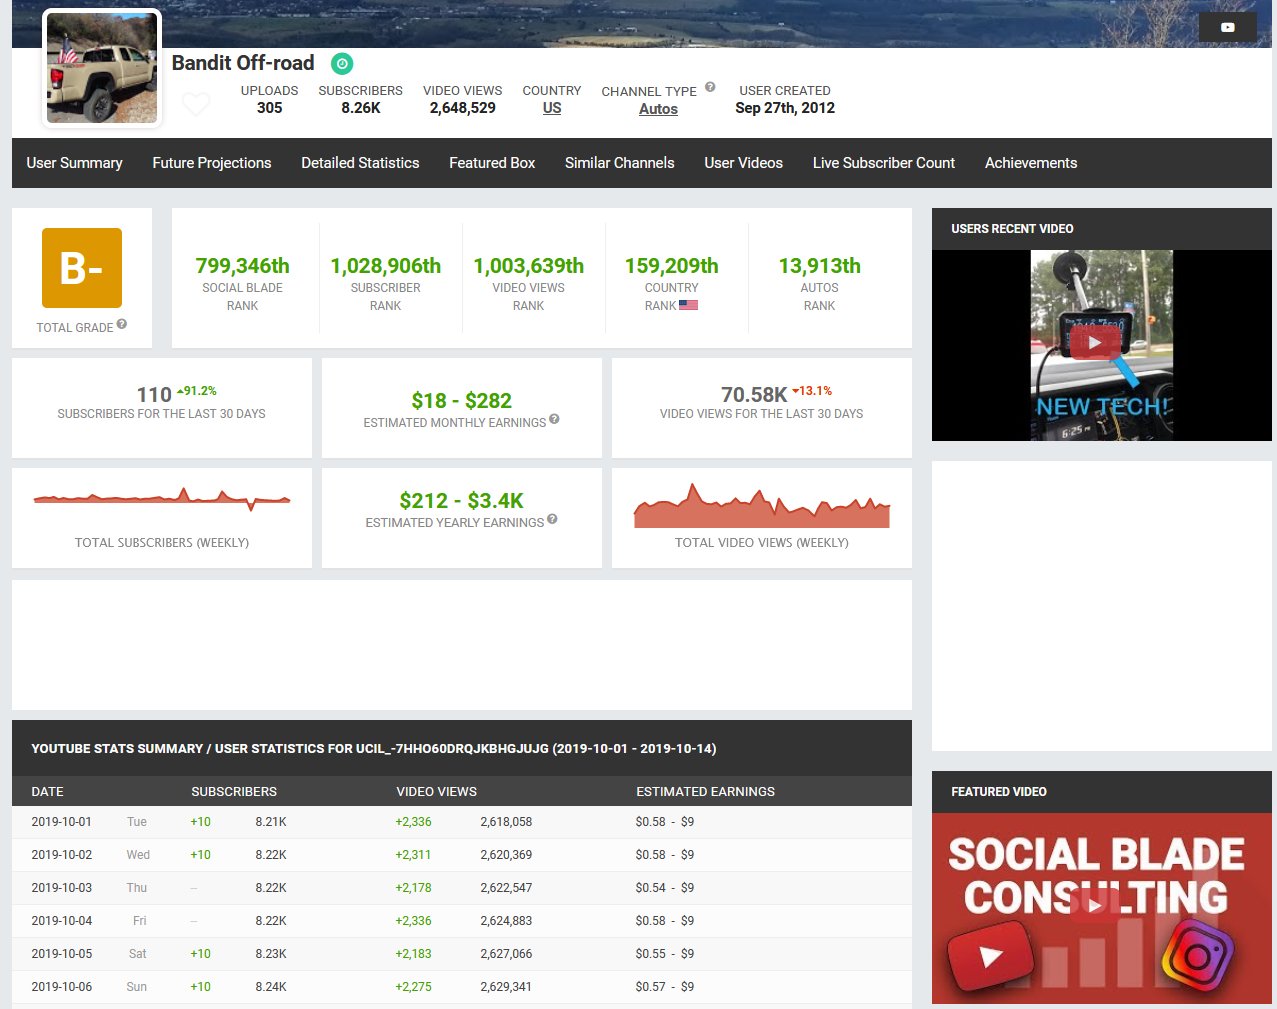
Task: Open the User Summary tab
Action: 74,163
